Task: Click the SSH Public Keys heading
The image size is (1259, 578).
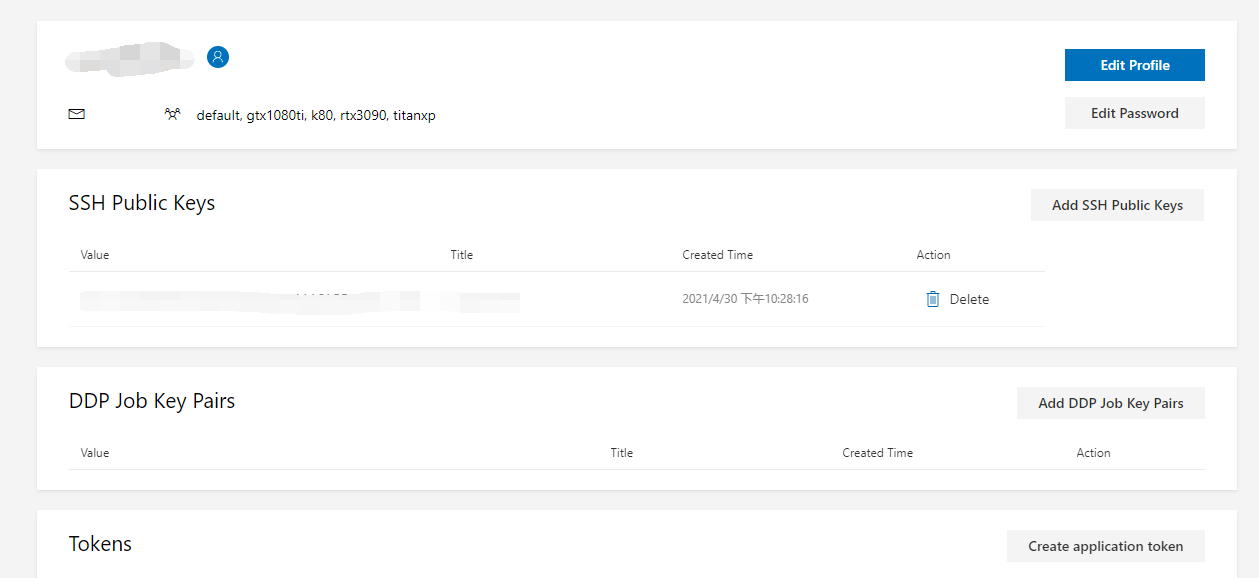Action: tap(142, 203)
